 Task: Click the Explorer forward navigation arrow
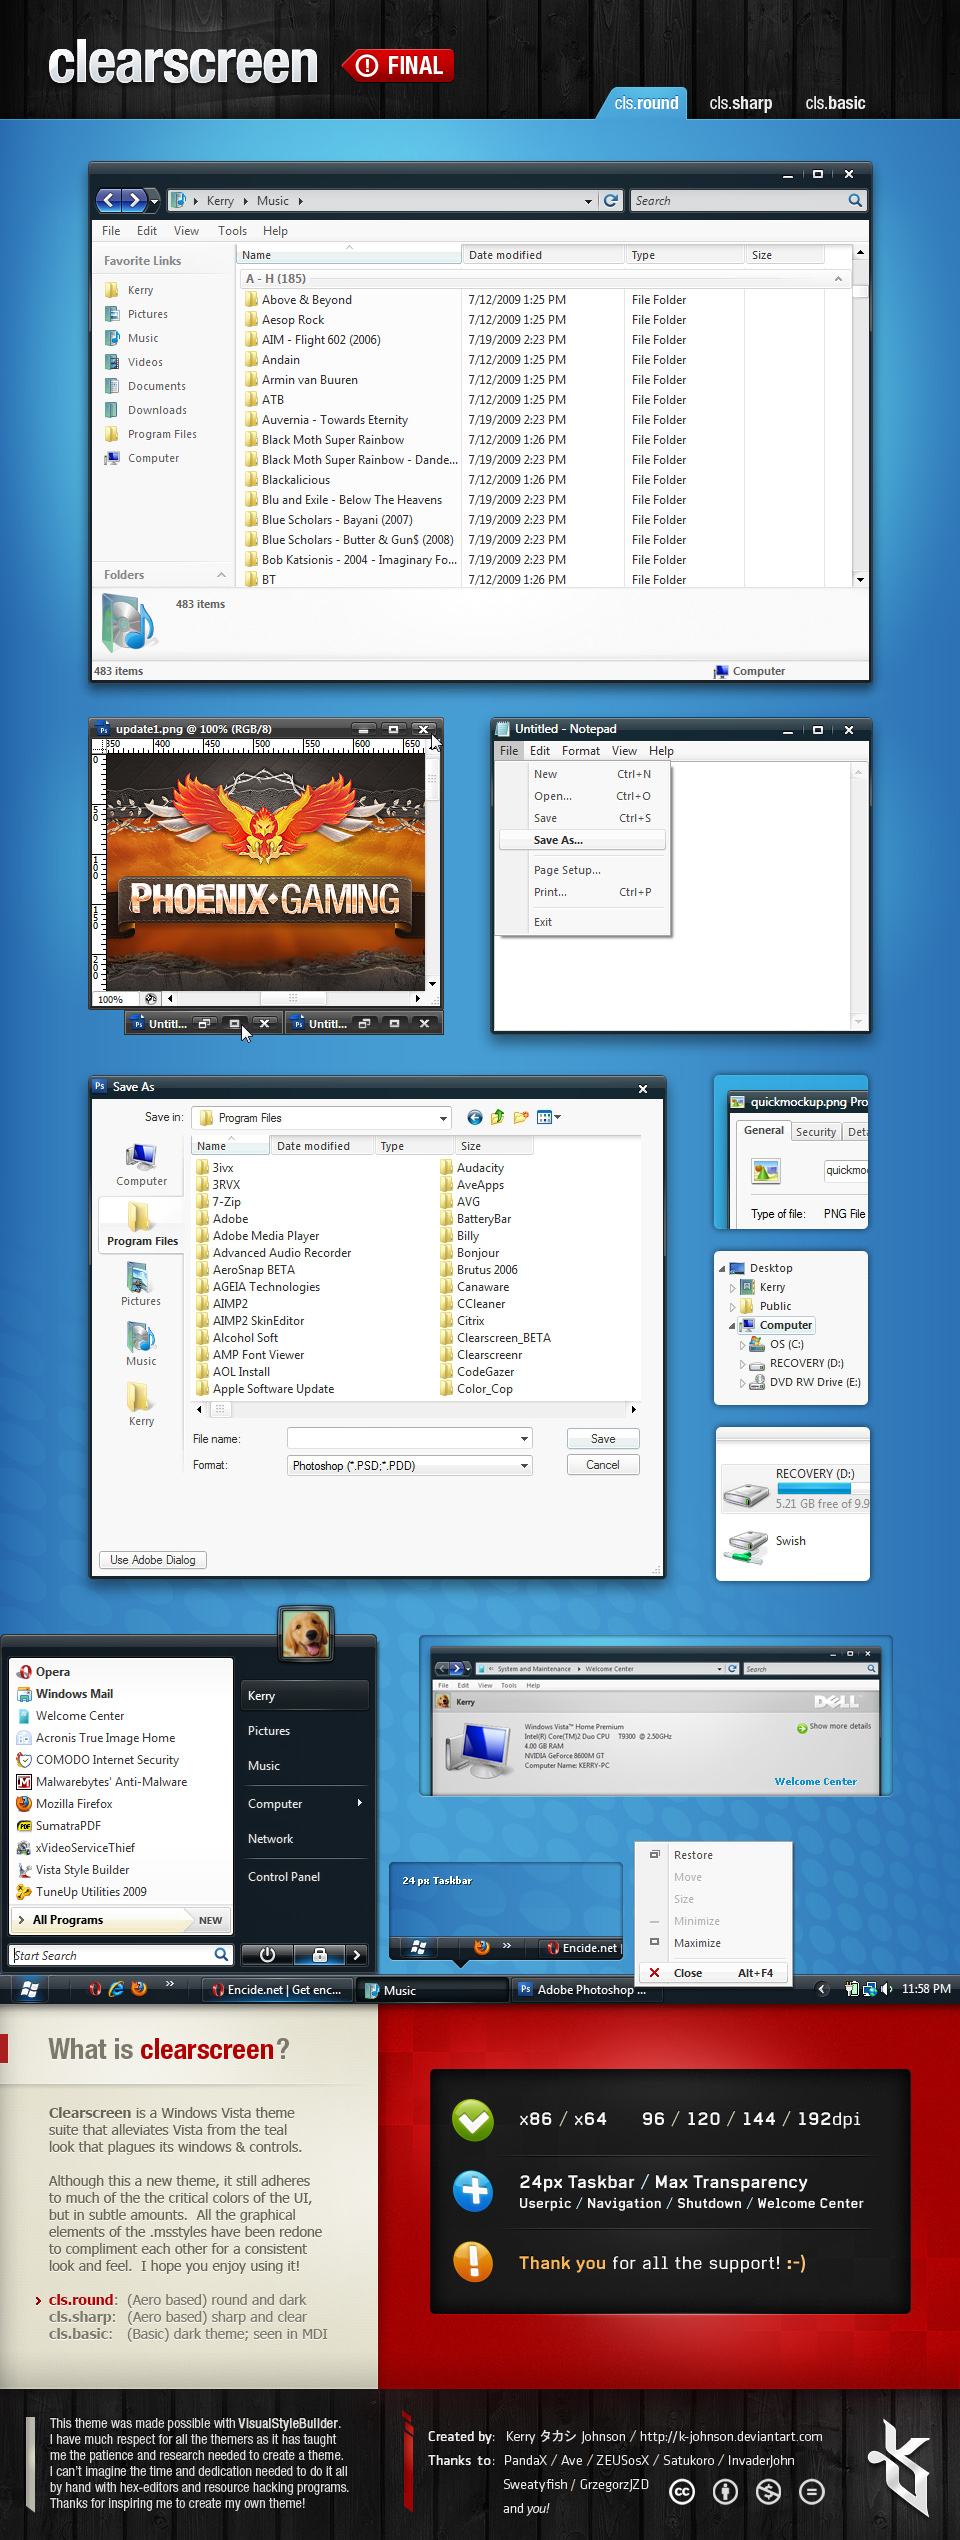(x=136, y=201)
